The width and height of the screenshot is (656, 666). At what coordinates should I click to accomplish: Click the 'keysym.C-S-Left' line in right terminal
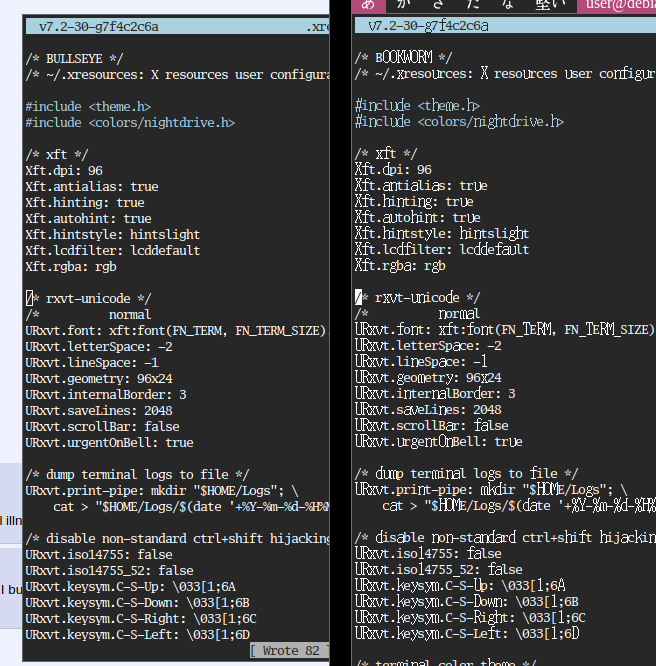point(467,633)
